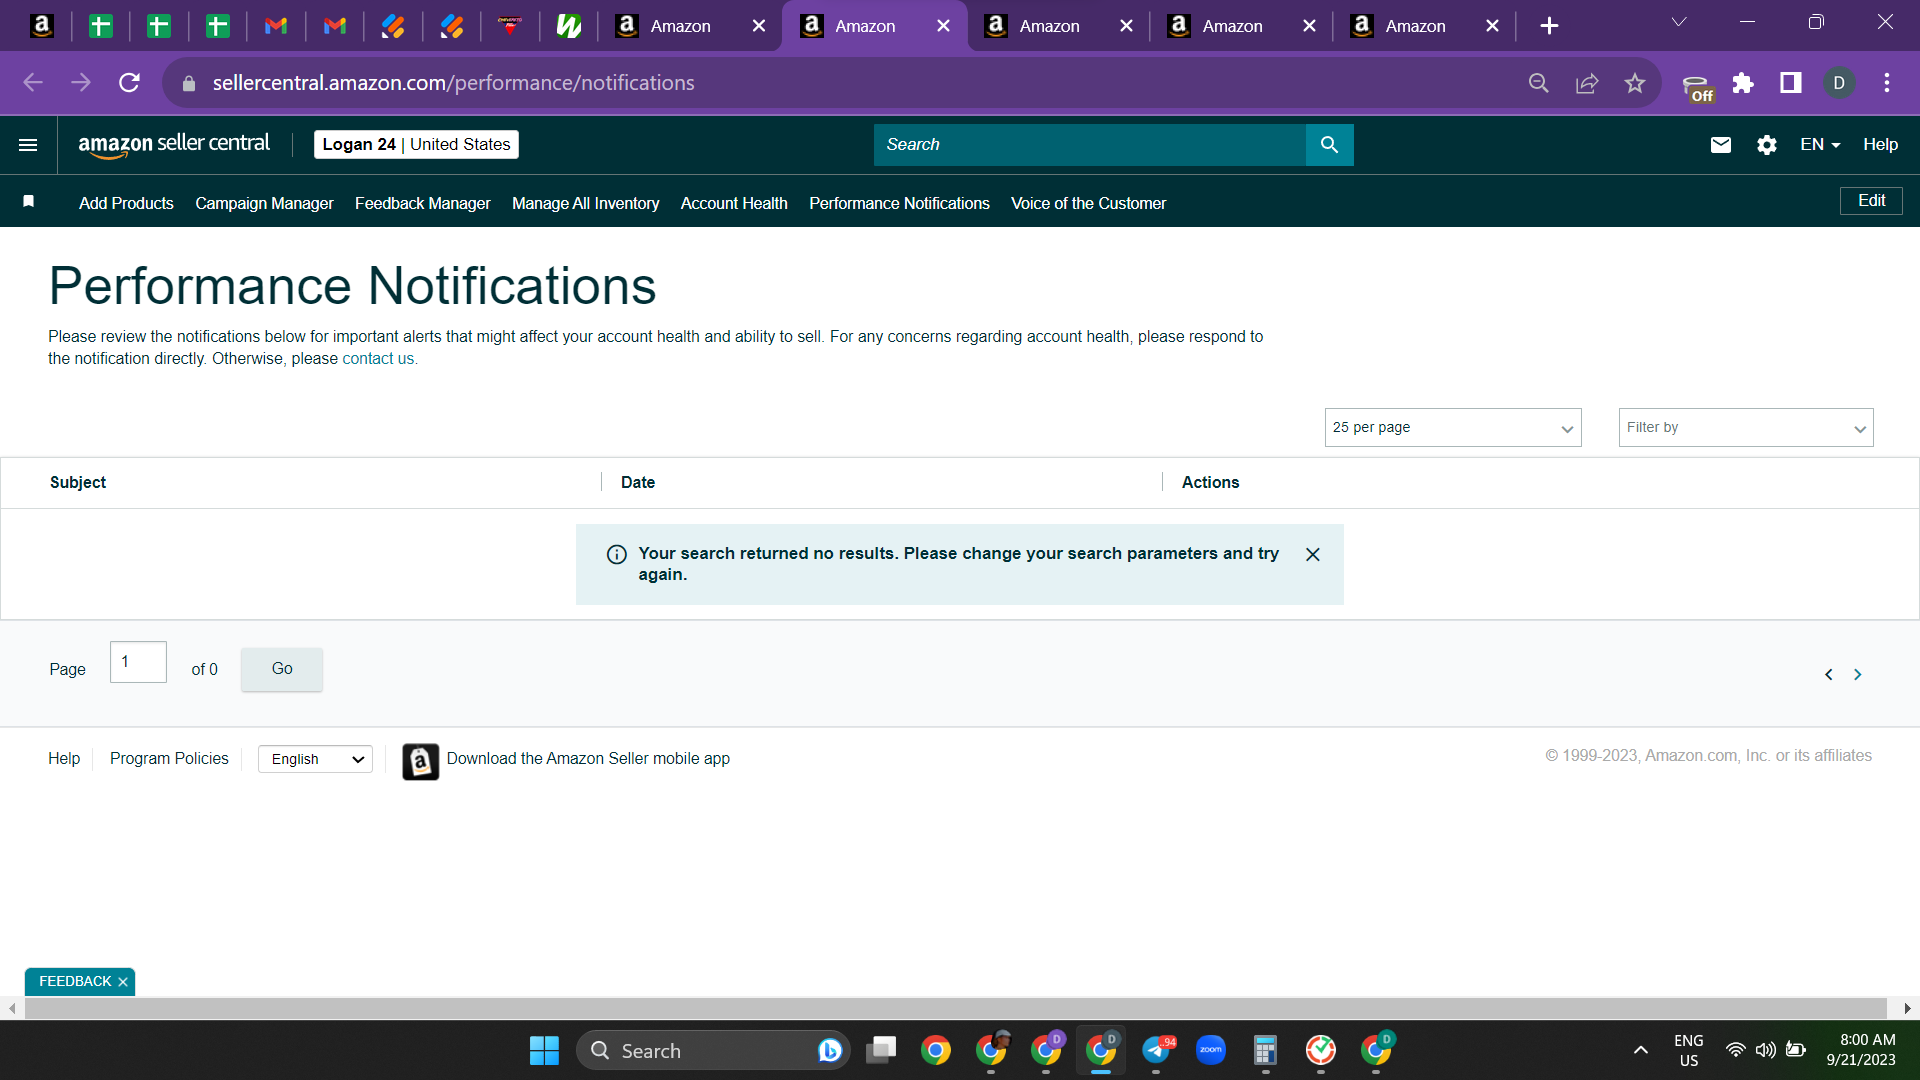Open the EN language dropdown
Viewport: 1920px width, 1080px height.
pos(1820,145)
